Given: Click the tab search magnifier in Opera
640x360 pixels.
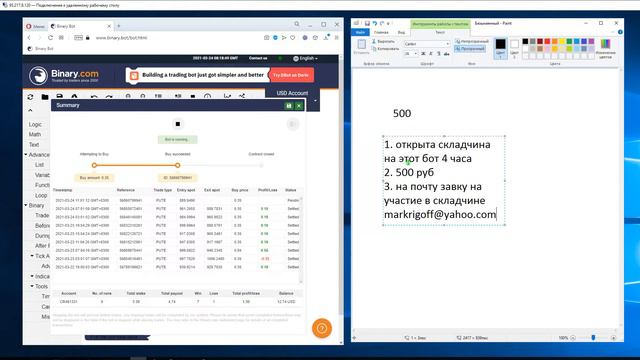Looking at the screenshot, I should [x=297, y=24].
